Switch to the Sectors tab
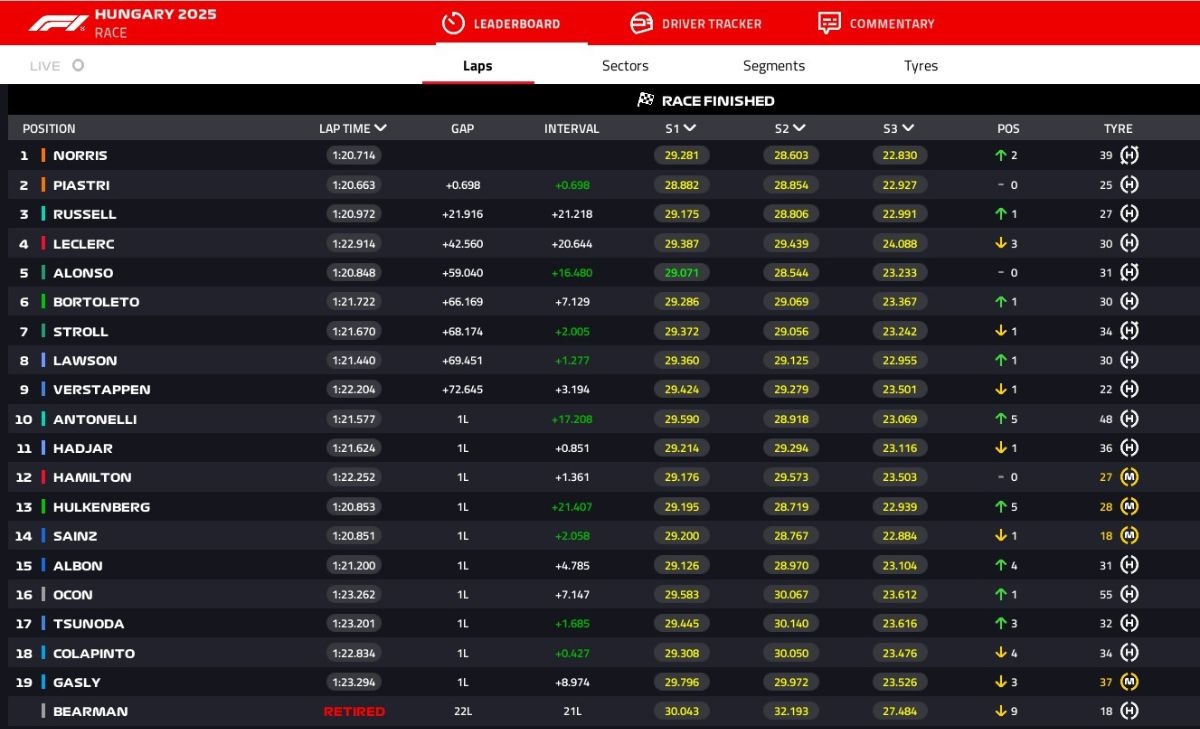The width and height of the screenshot is (1200, 729). click(x=625, y=66)
